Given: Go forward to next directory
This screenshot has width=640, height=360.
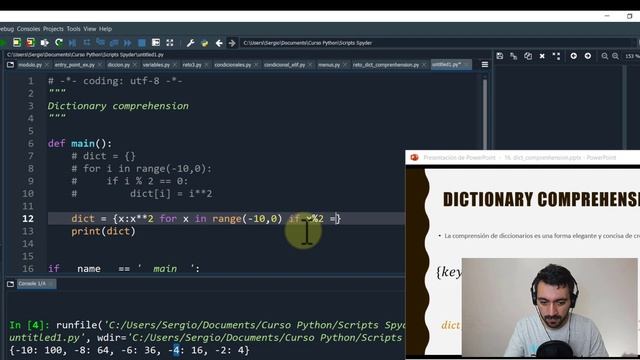Looking at the screenshot, I should click(x=232, y=42).
